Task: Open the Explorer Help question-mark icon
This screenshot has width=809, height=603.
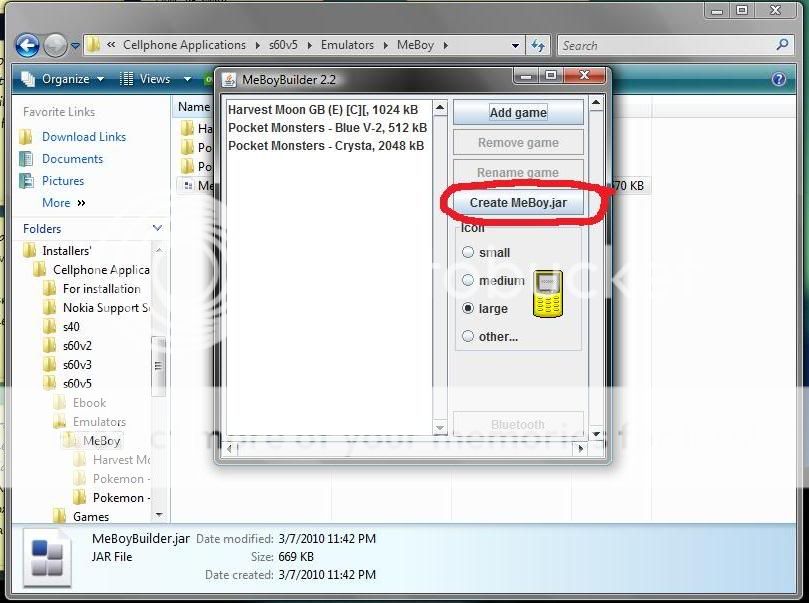Action: 779,79
